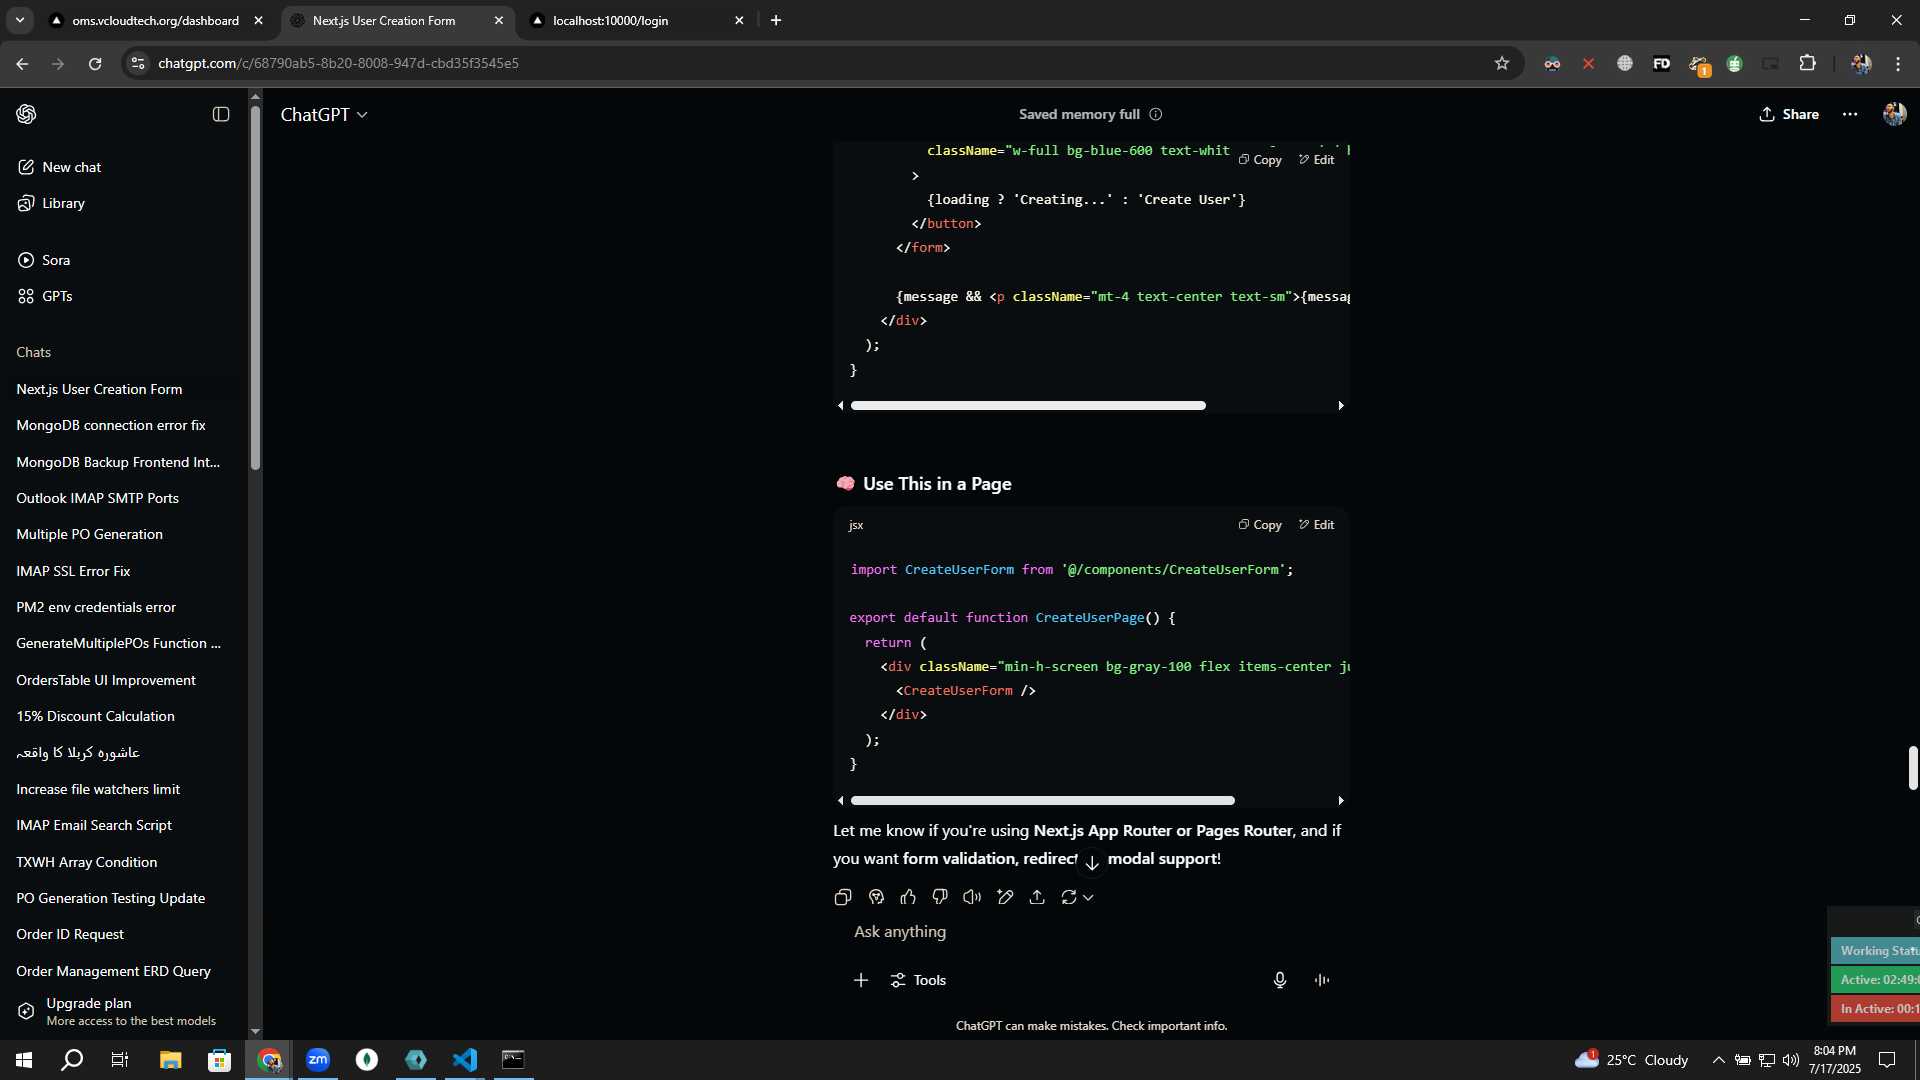Read the response aloud
The height and width of the screenshot is (1080, 1920).
coord(972,897)
